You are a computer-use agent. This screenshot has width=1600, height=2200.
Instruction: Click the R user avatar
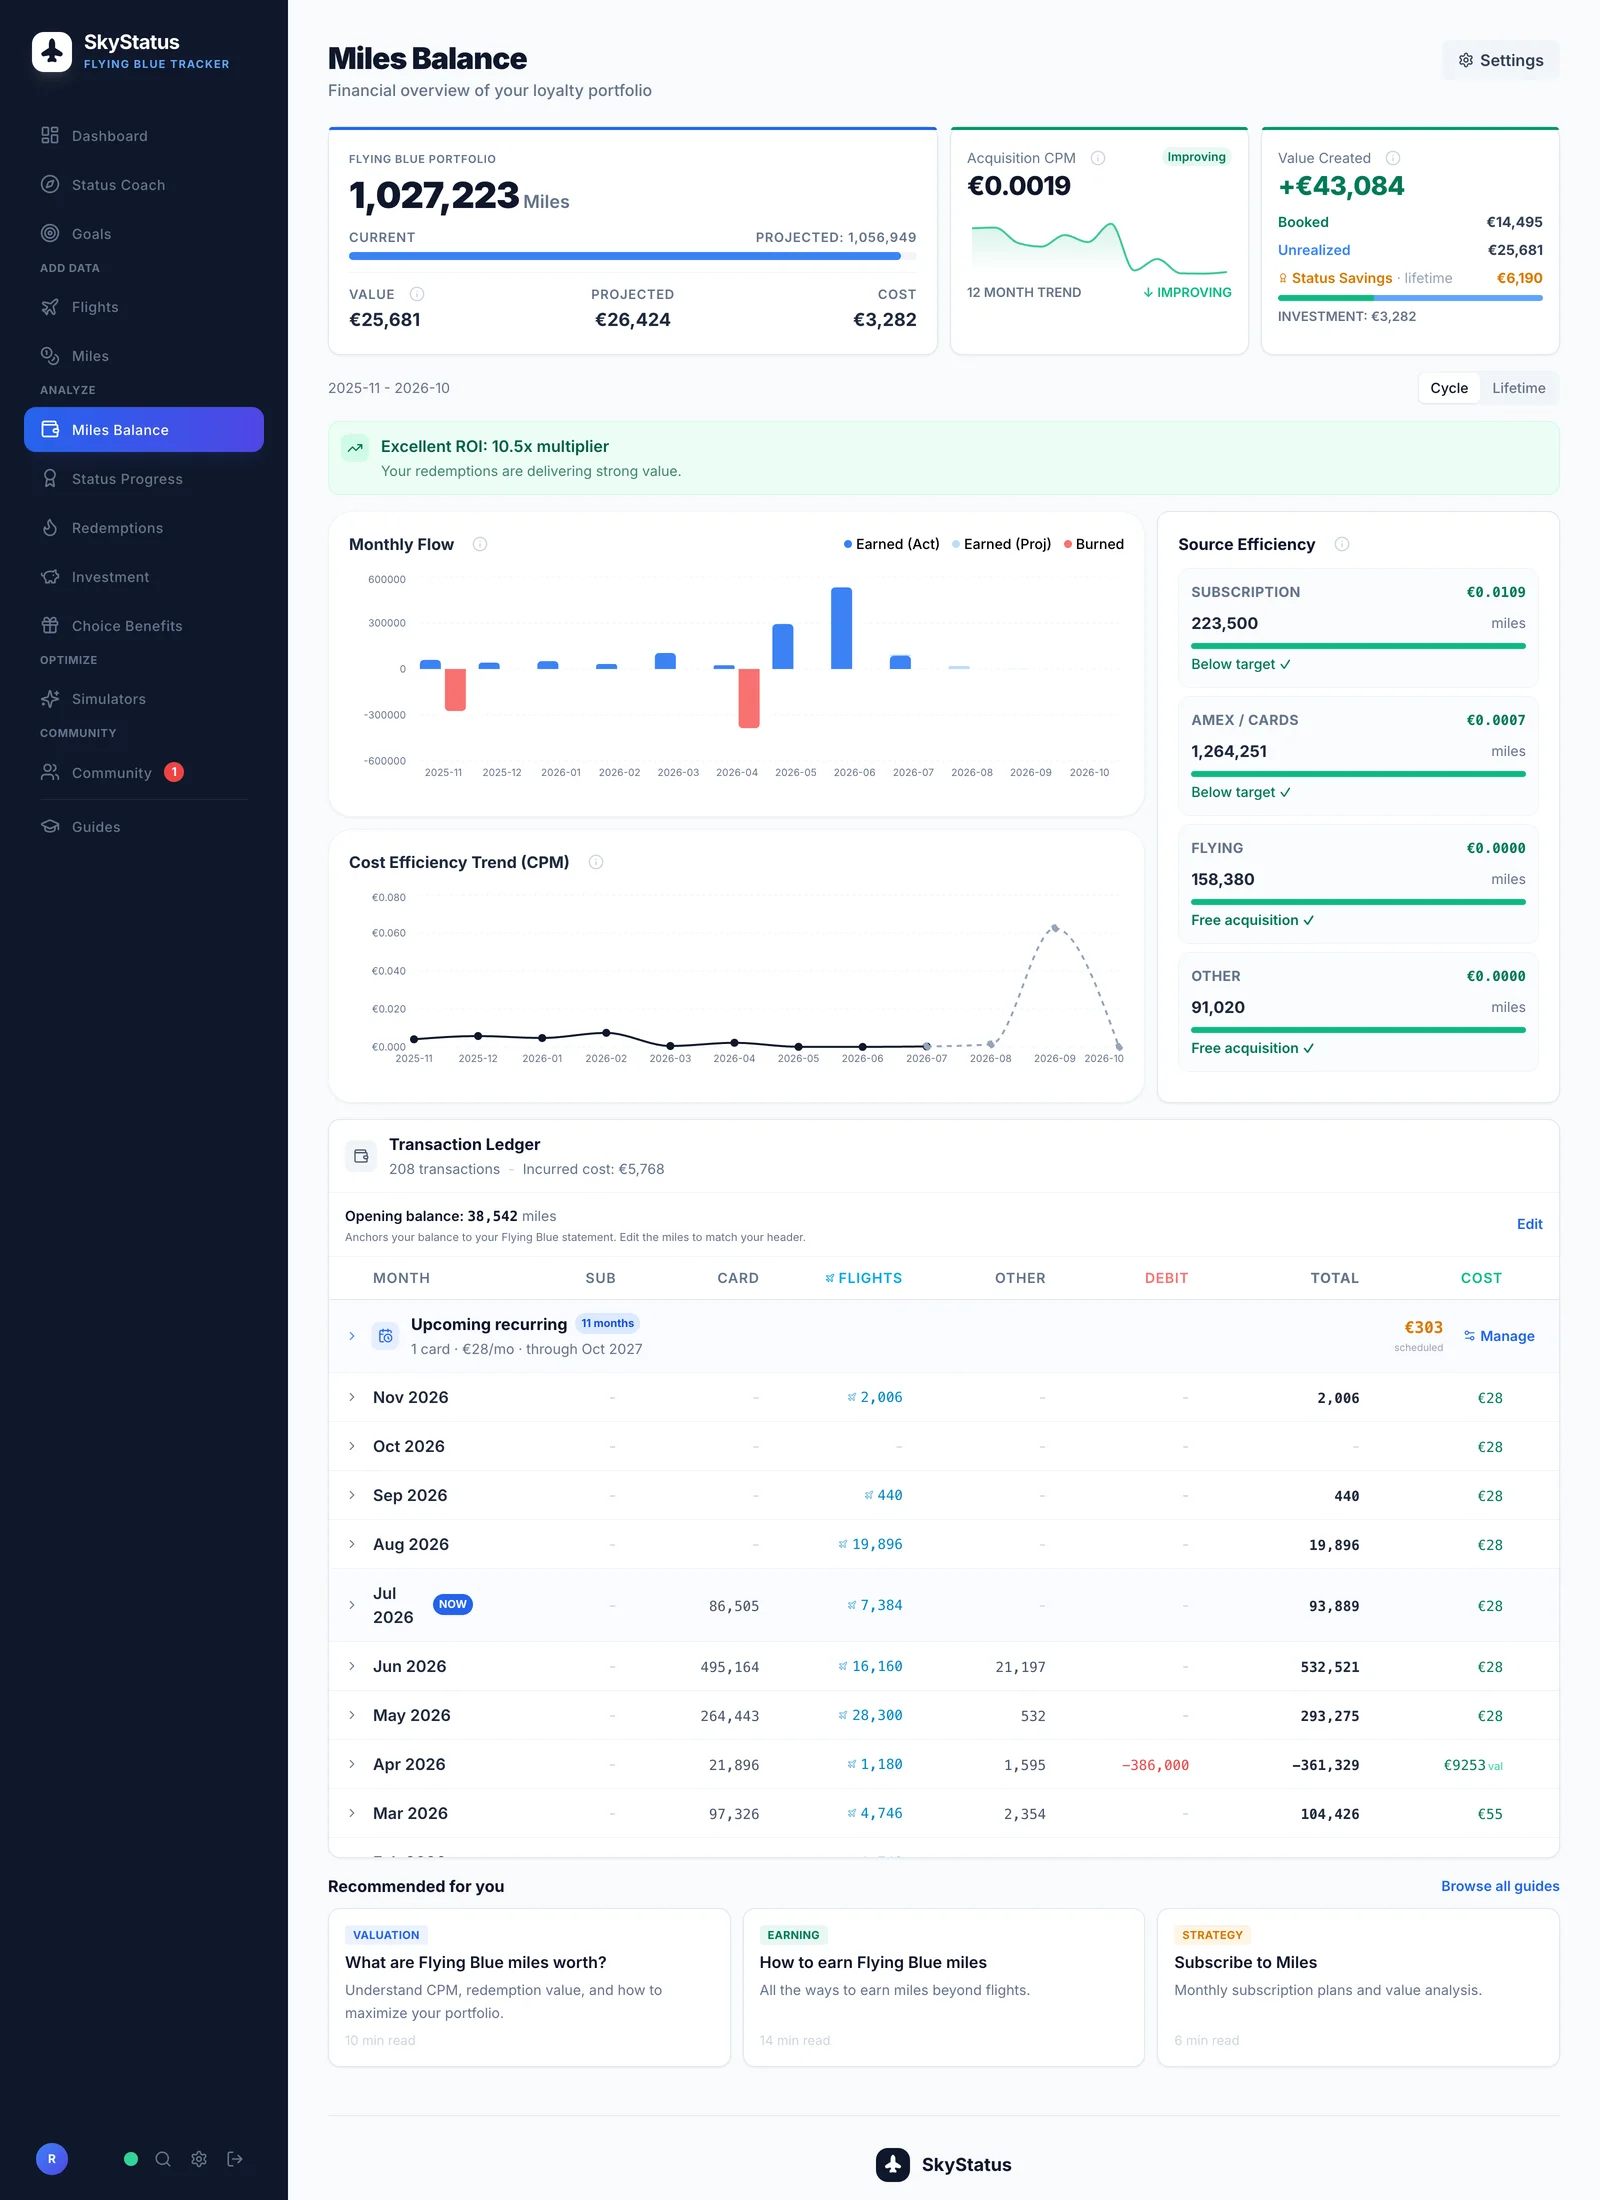tap(52, 2159)
